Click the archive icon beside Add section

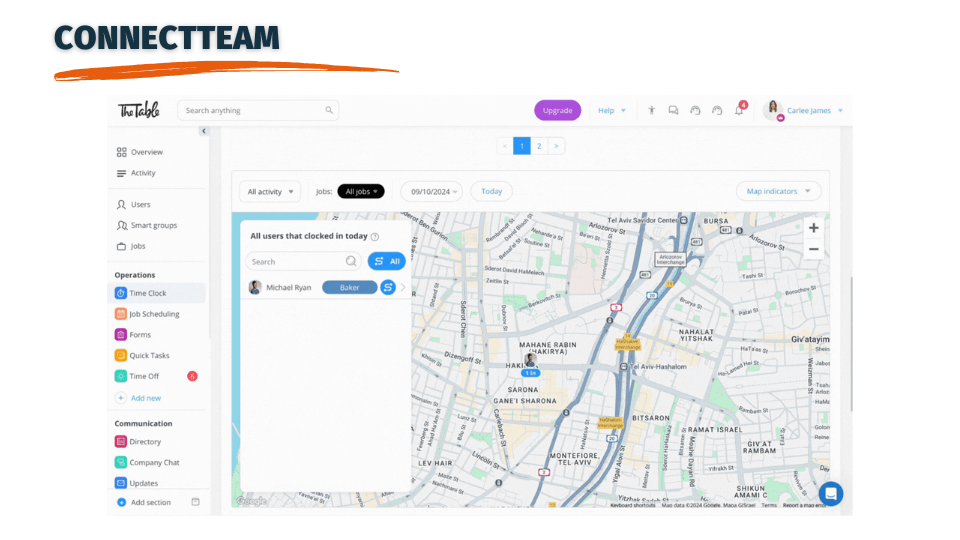(x=195, y=502)
